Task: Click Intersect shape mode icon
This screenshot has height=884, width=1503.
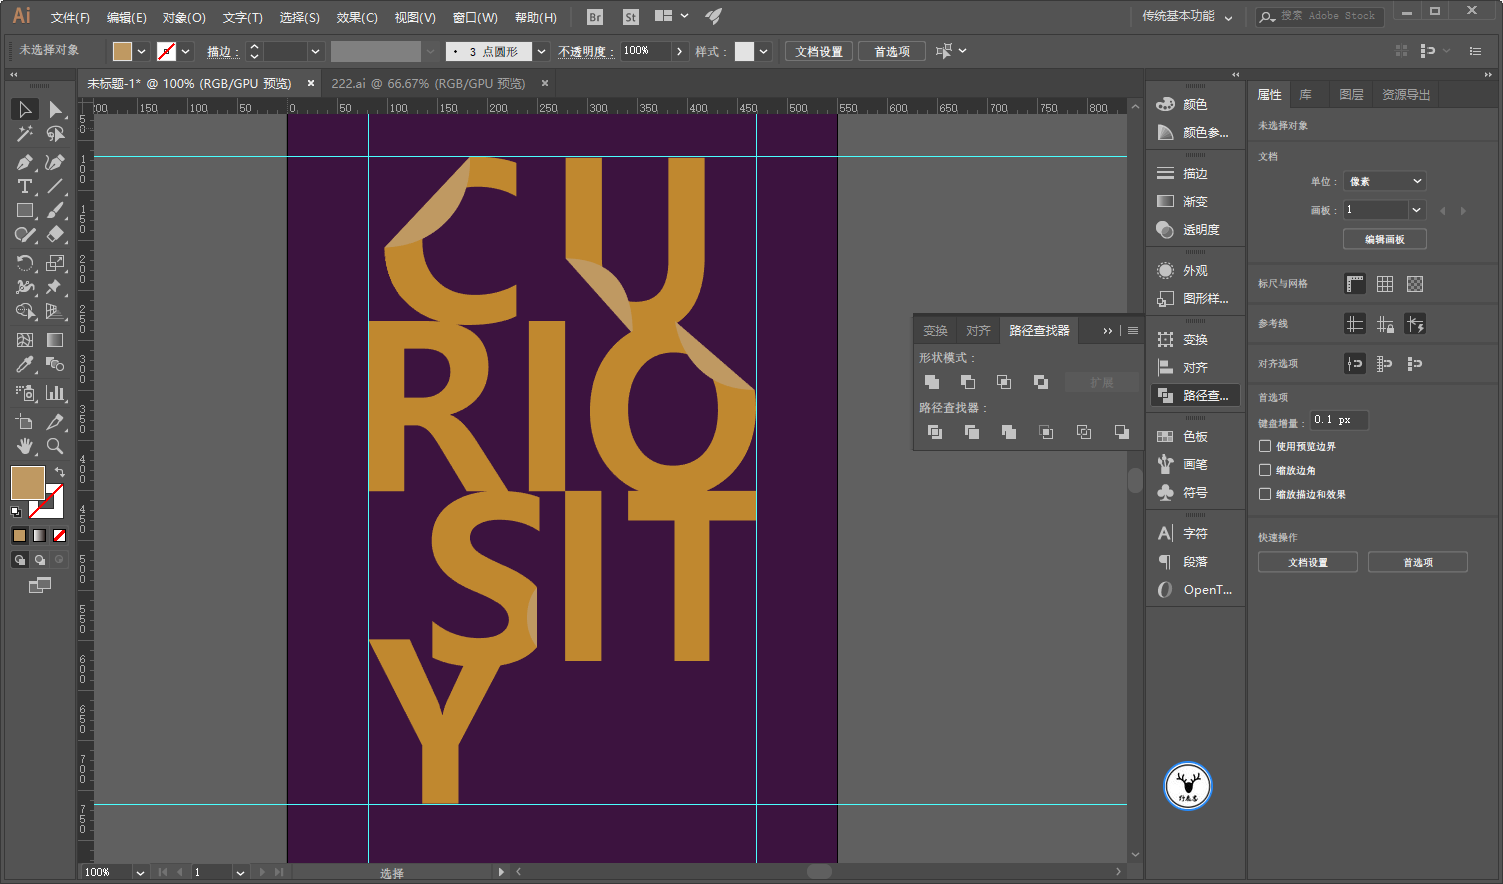Action: point(1004,382)
